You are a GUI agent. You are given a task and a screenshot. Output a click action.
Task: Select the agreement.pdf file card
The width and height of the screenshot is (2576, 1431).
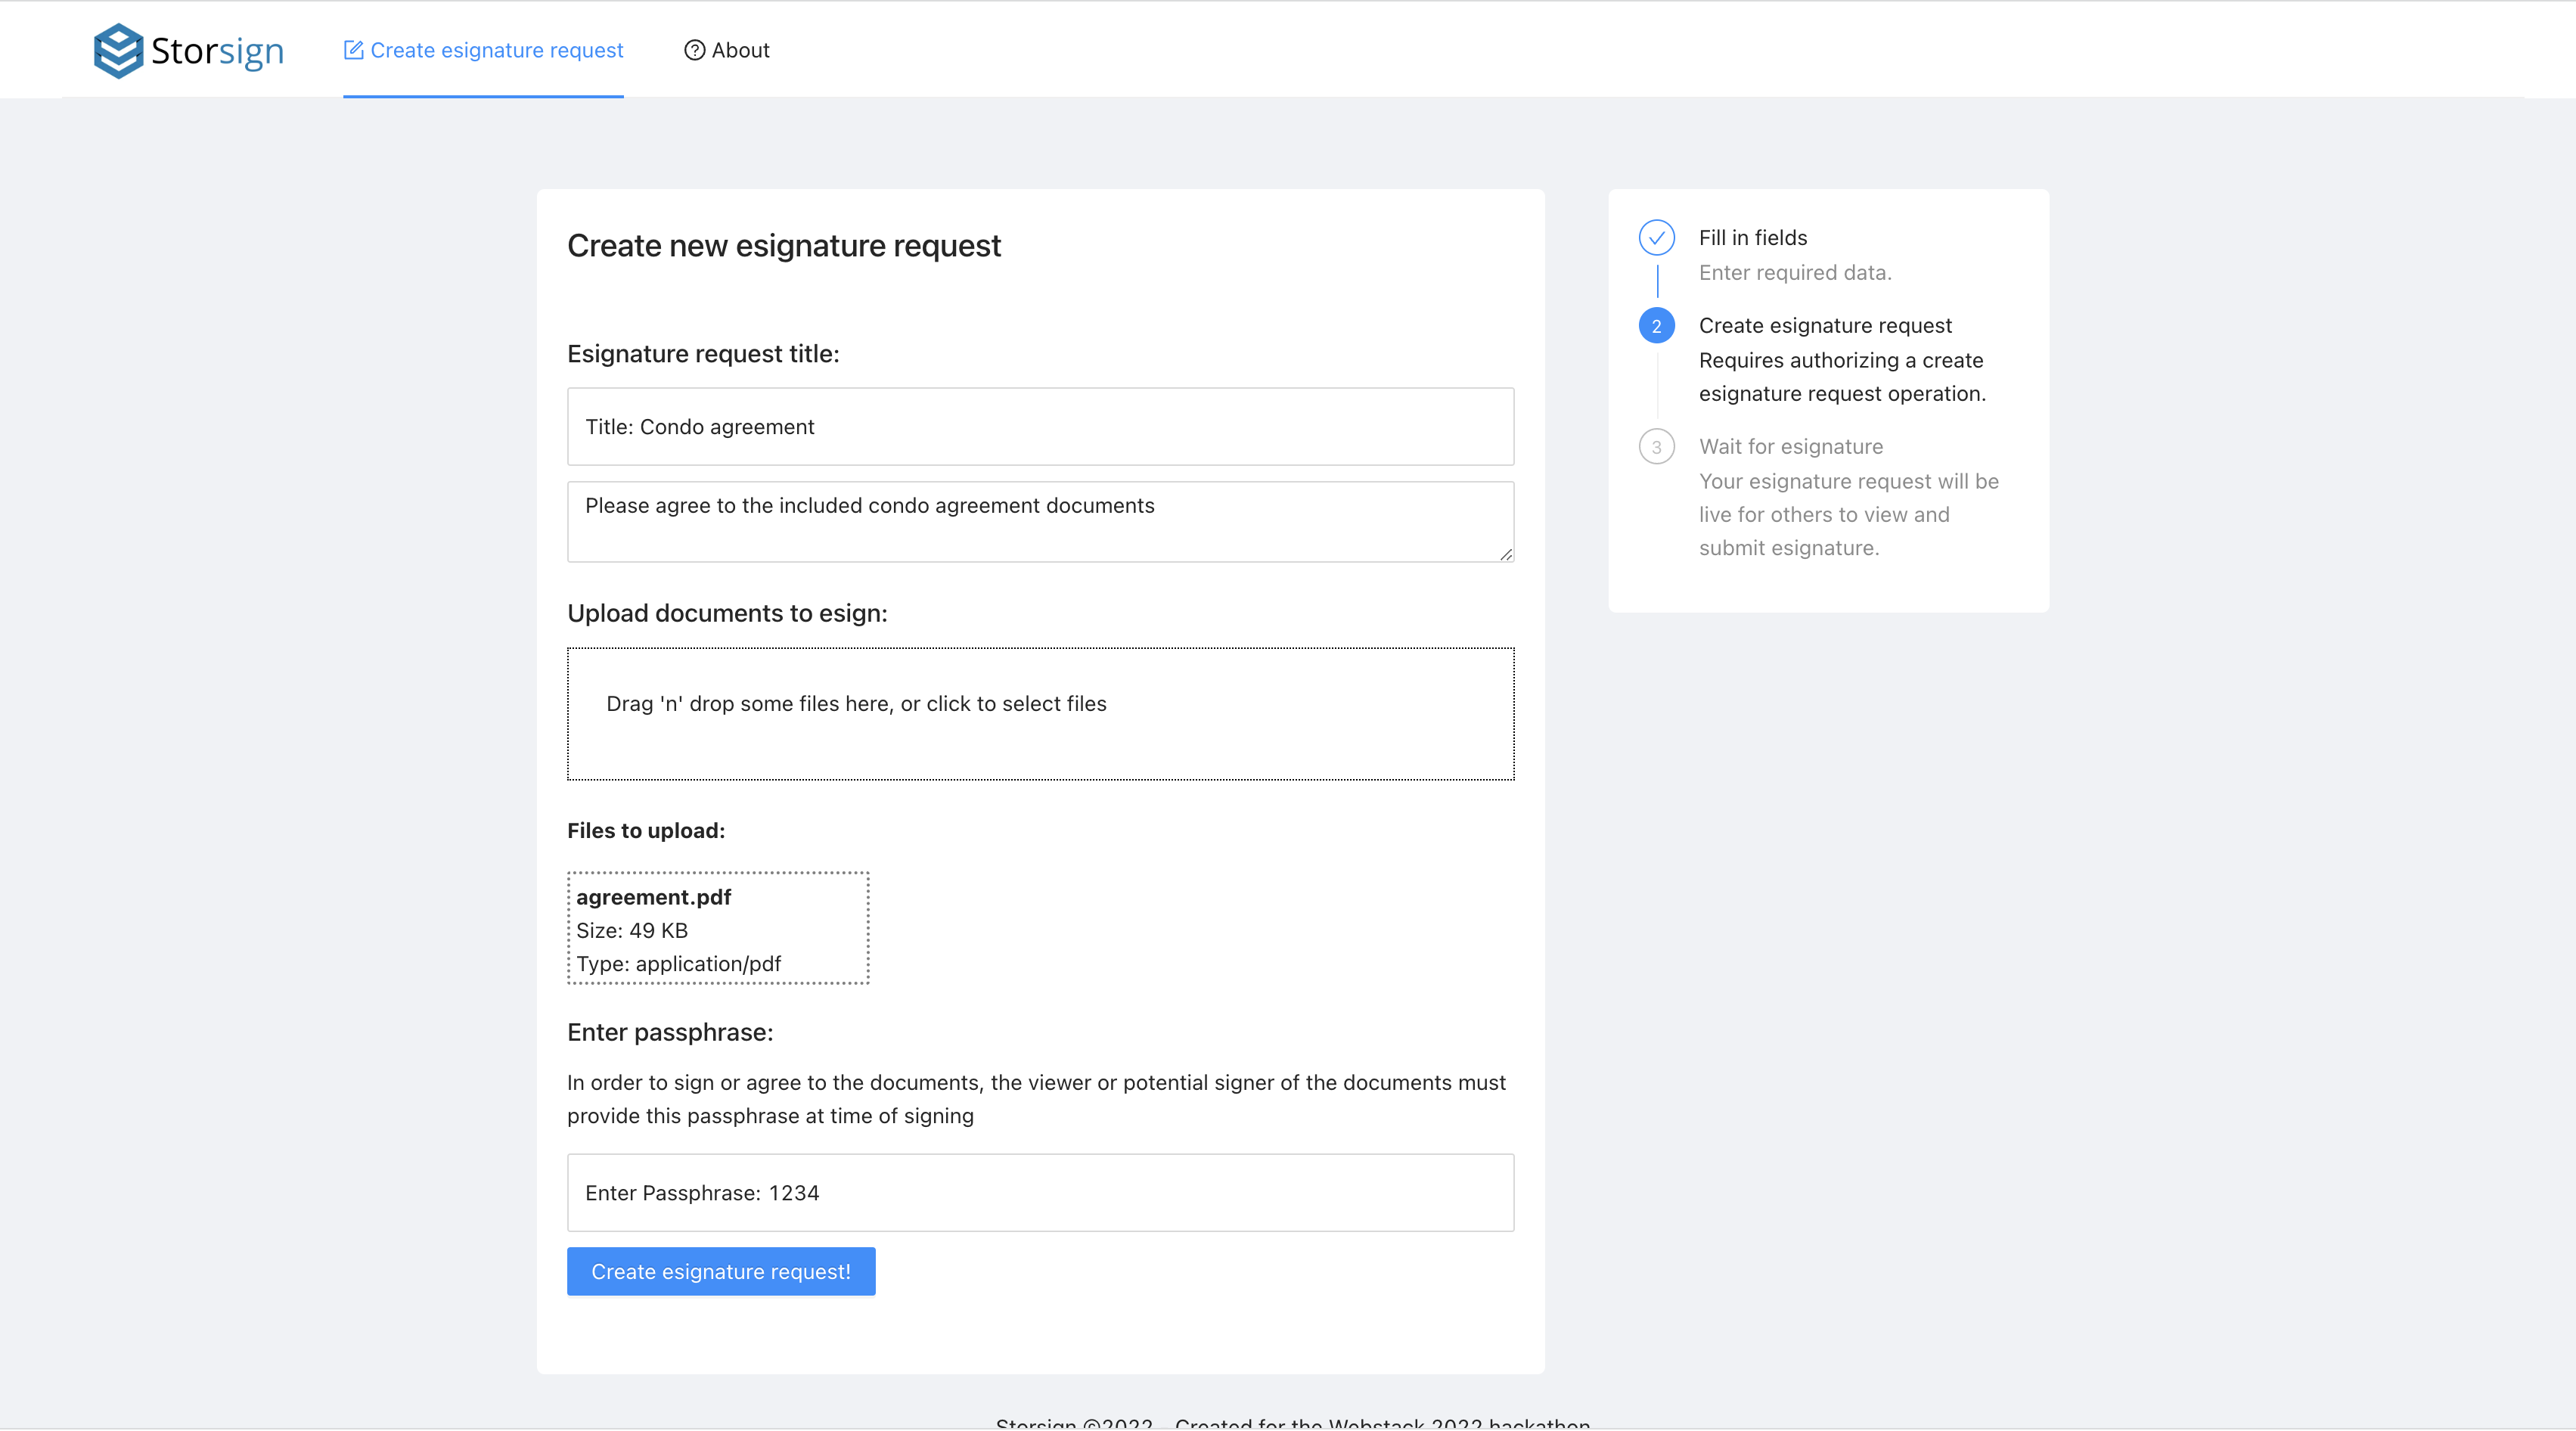click(718, 929)
